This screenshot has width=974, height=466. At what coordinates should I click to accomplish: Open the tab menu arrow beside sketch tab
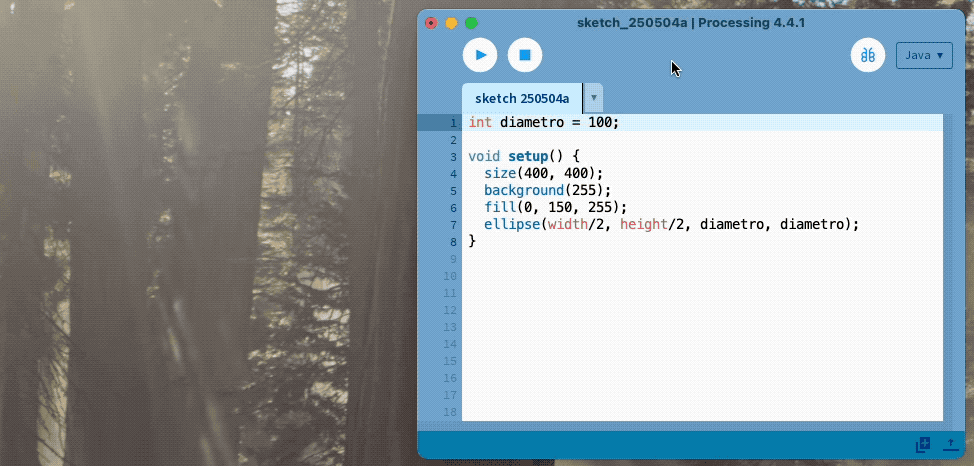[594, 98]
